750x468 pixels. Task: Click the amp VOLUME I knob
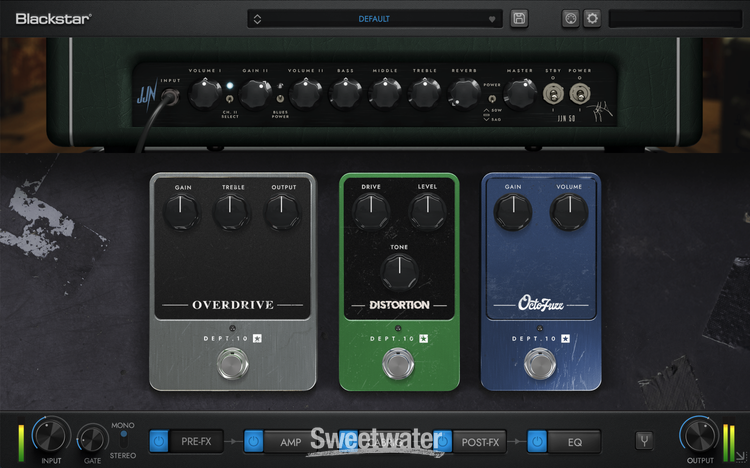(x=204, y=94)
